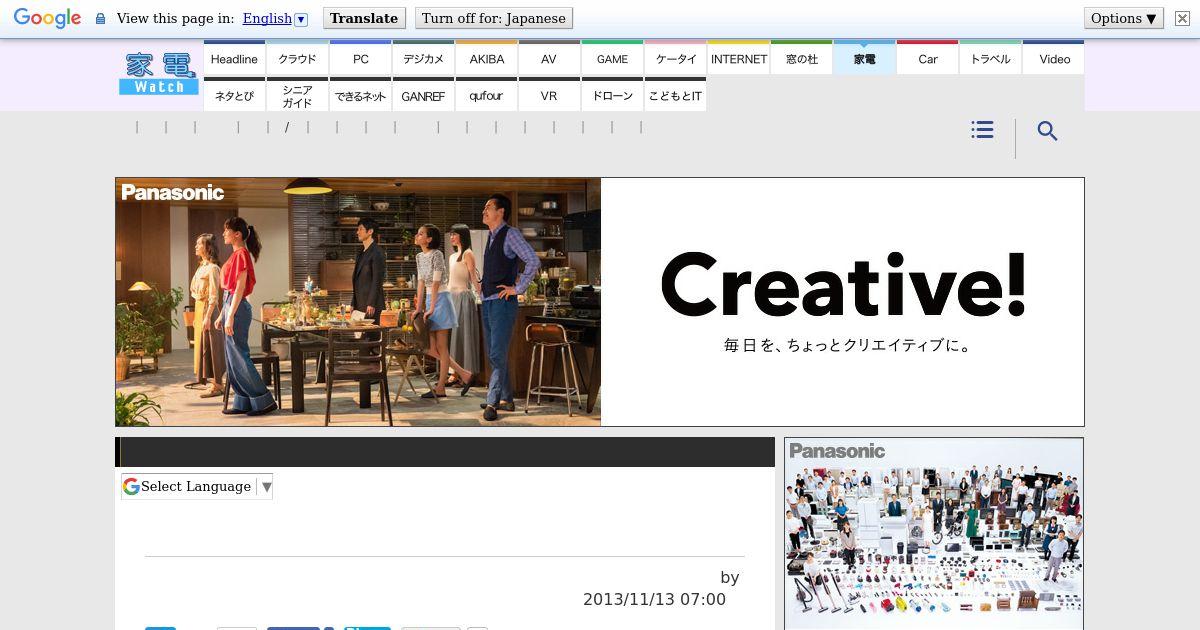Select the AKIBA tab

486,59
